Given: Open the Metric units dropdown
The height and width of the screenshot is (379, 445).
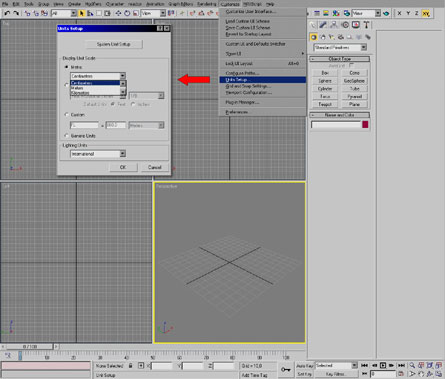Looking at the screenshot, I should pos(98,76).
